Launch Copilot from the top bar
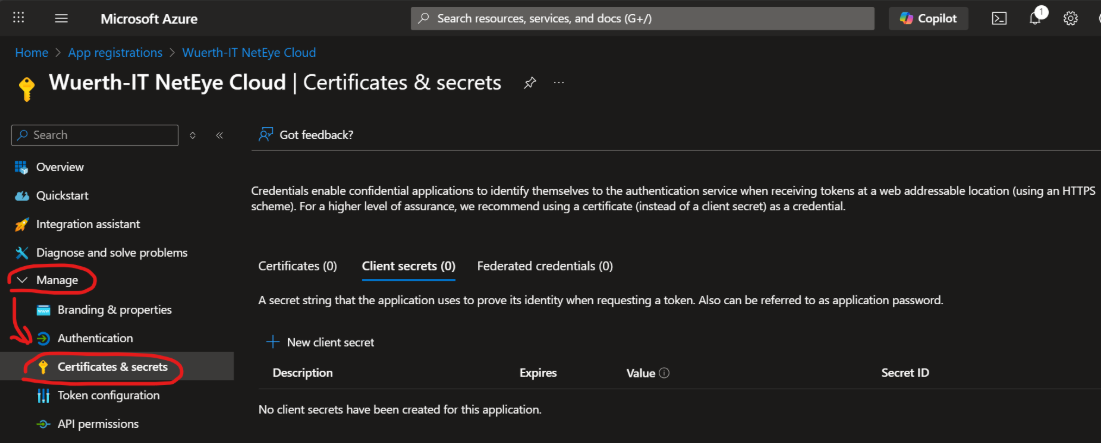This screenshot has width=1101, height=443. [928, 19]
